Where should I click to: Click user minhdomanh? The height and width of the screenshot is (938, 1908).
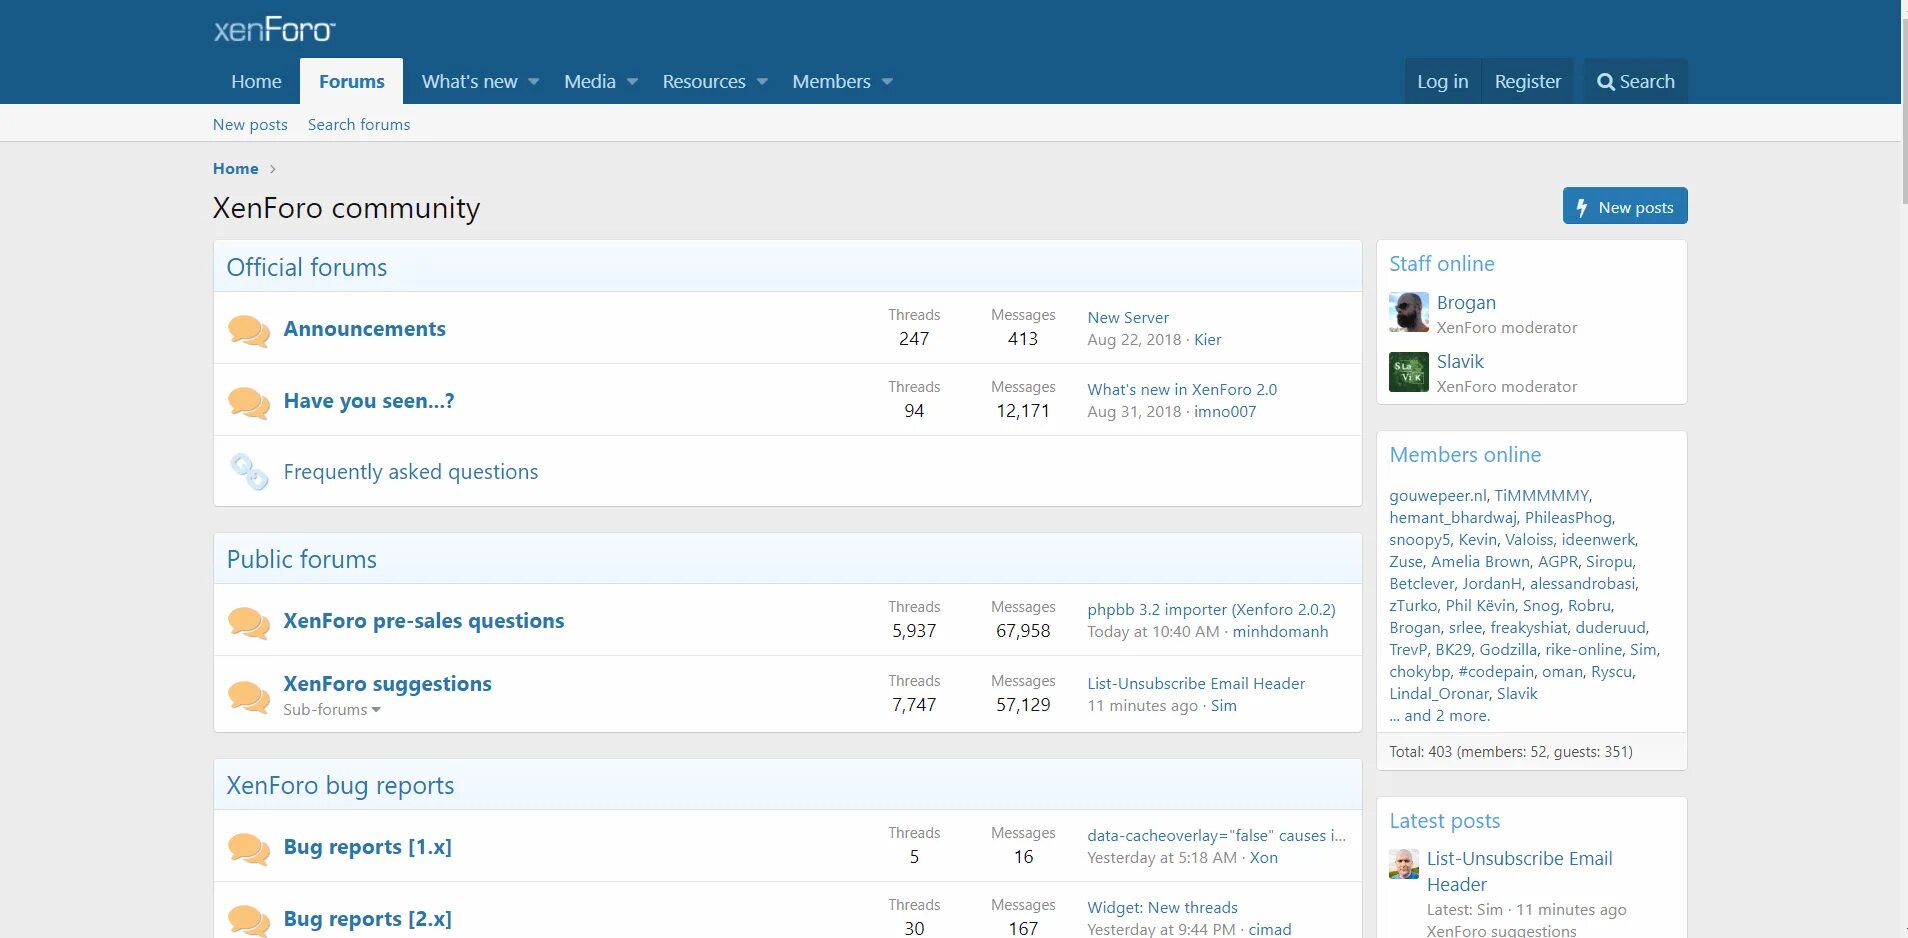(x=1280, y=631)
